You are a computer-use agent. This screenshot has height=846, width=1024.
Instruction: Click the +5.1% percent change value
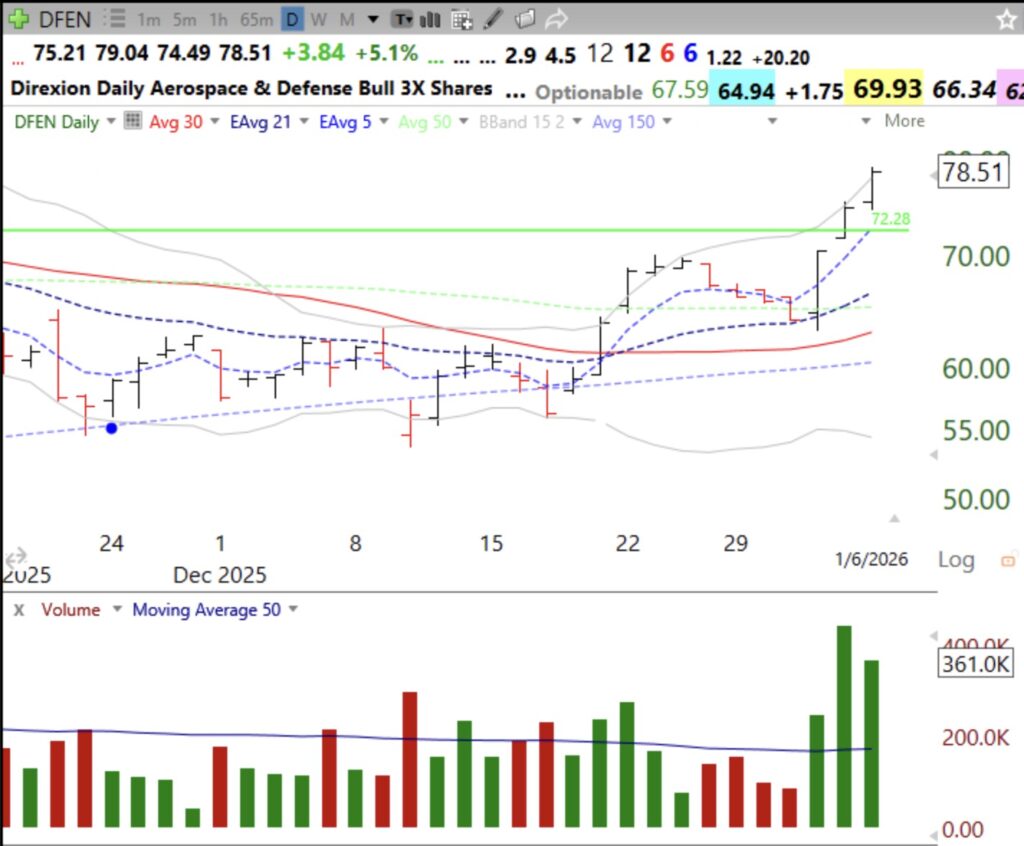(386, 52)
